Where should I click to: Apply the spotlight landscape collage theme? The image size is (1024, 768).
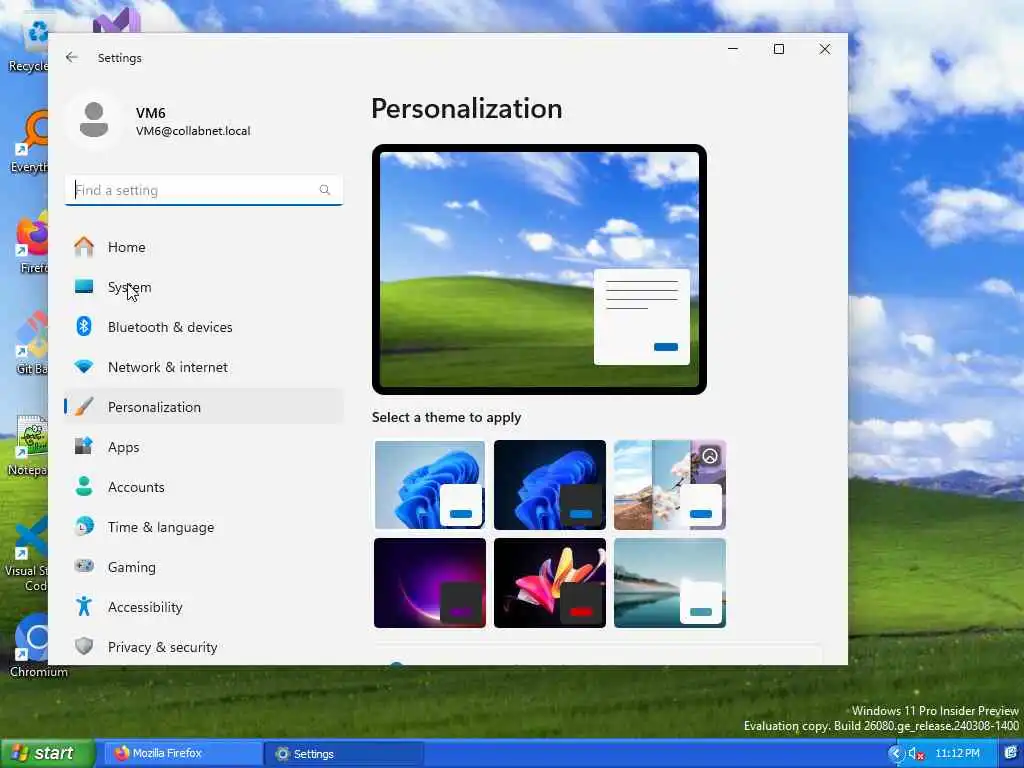670,485
